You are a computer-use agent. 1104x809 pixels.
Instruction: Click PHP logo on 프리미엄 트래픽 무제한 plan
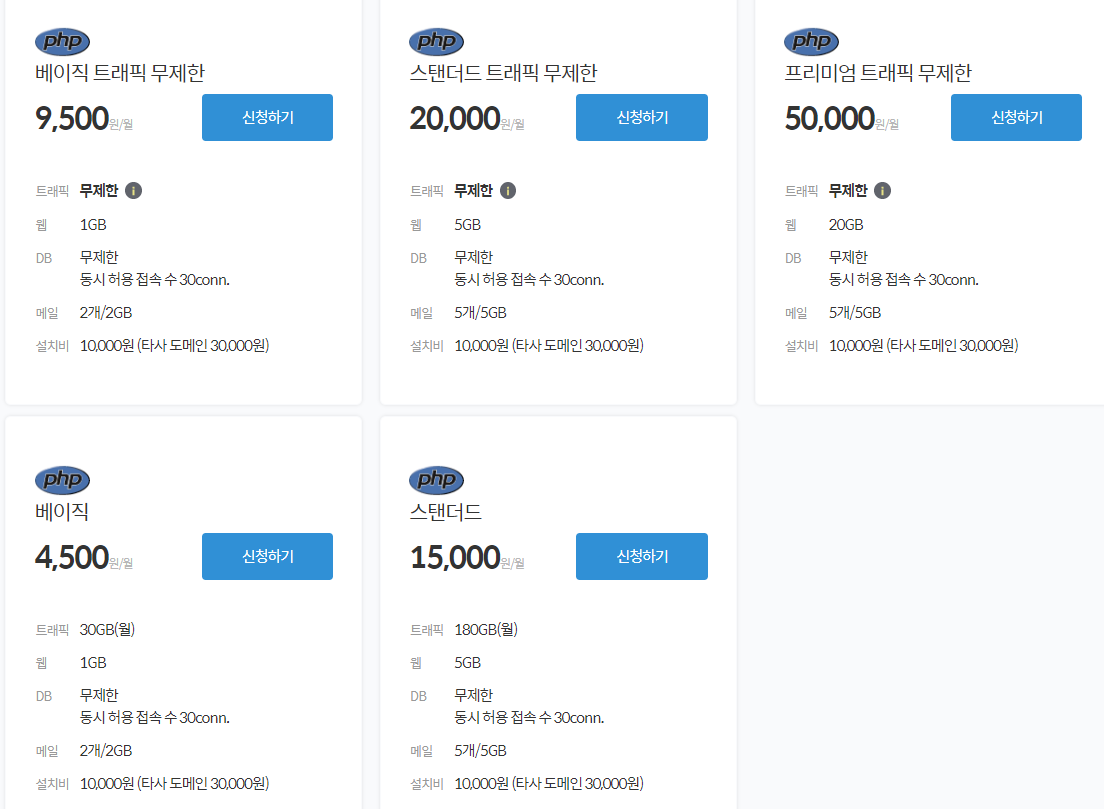(811, 41)
